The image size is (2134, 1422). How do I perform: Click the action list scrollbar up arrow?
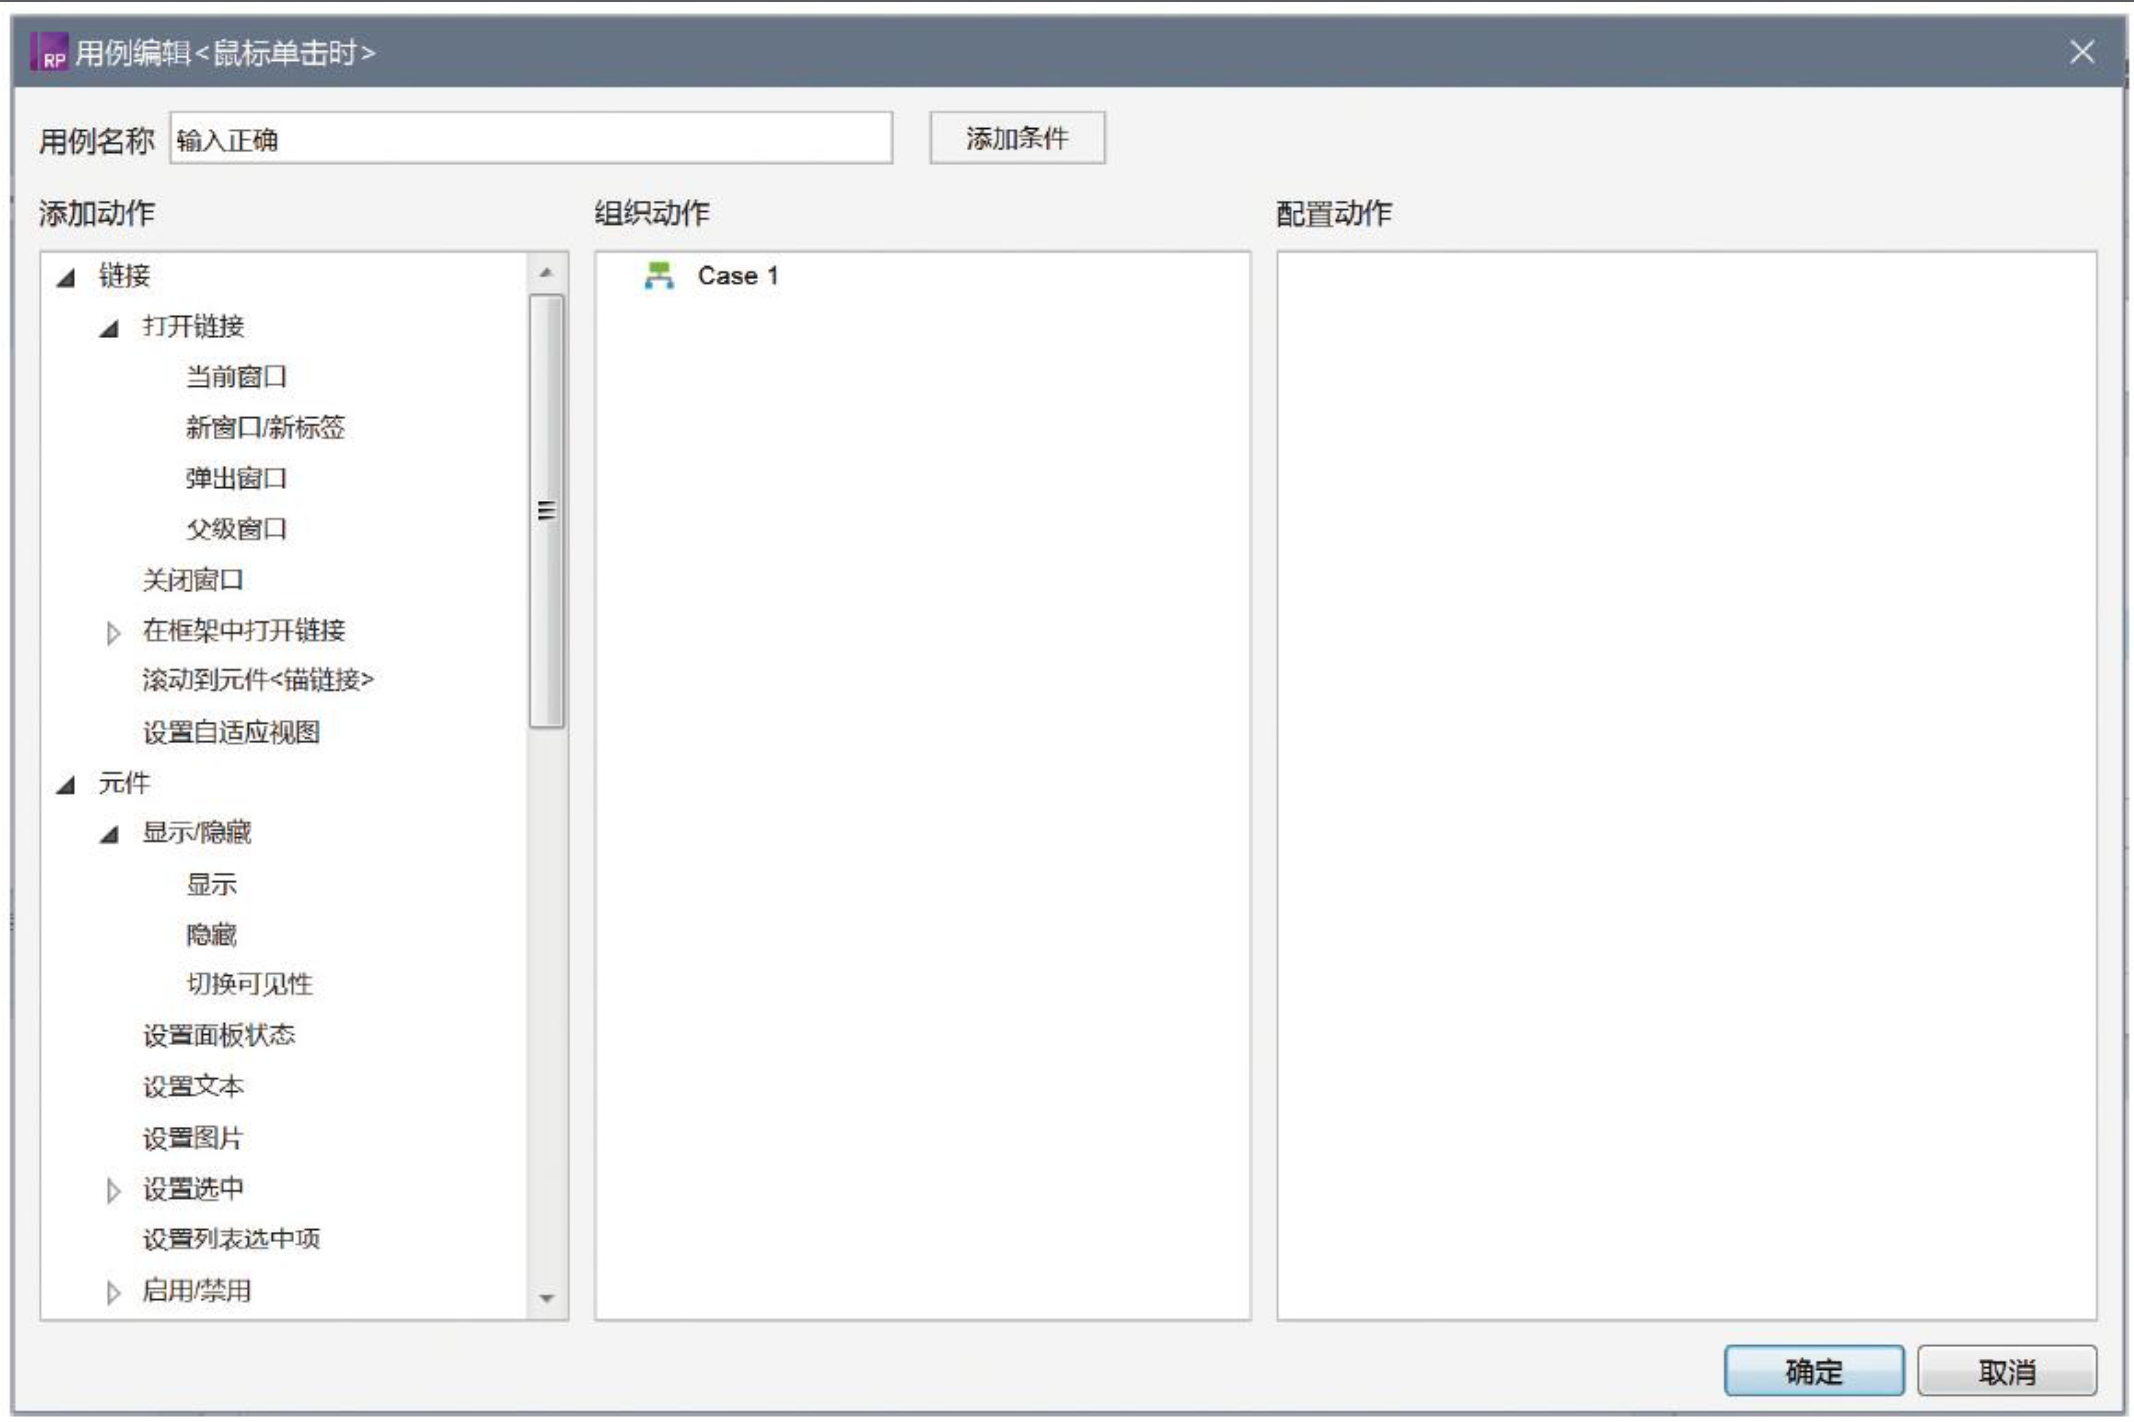(546, 272)
